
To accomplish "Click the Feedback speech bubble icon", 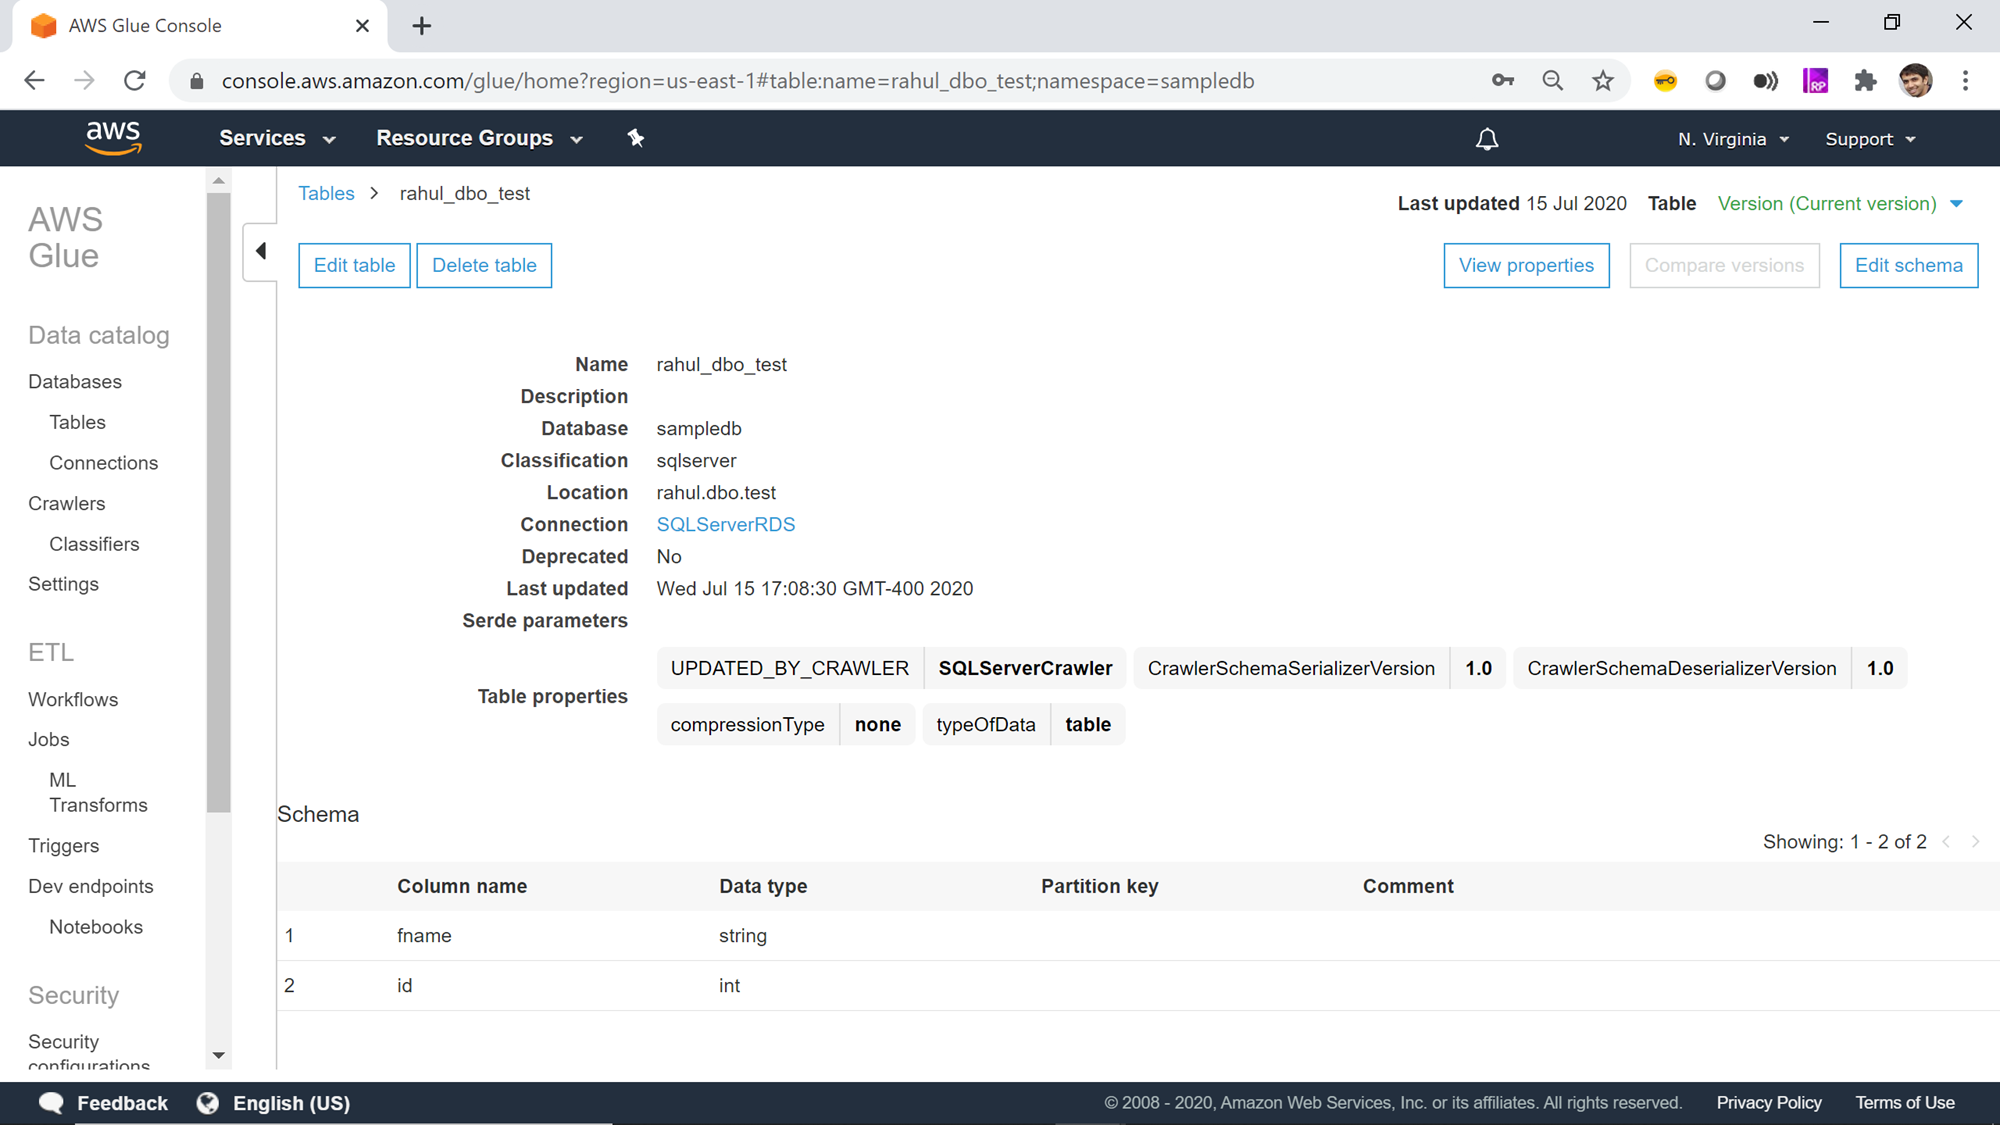I will pyautogui.click(x=51, y=1102).
